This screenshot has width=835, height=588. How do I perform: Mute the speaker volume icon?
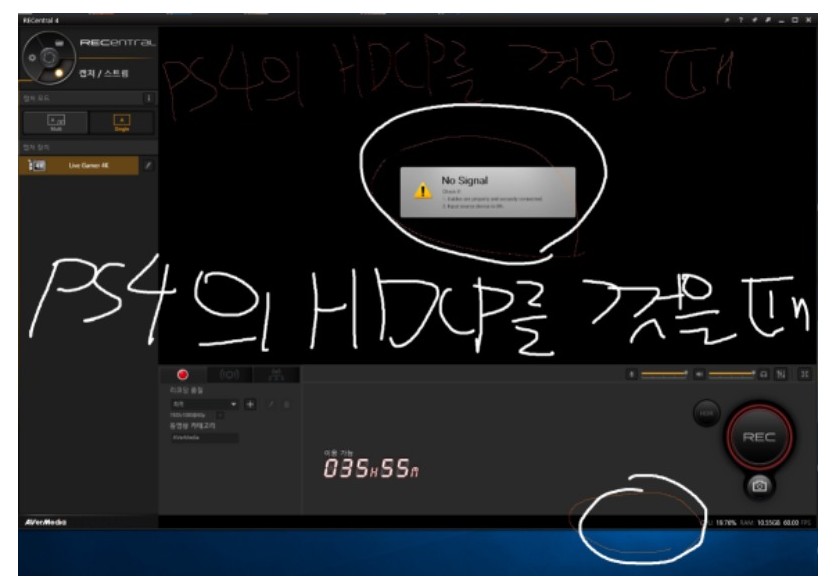click(699, 374)
